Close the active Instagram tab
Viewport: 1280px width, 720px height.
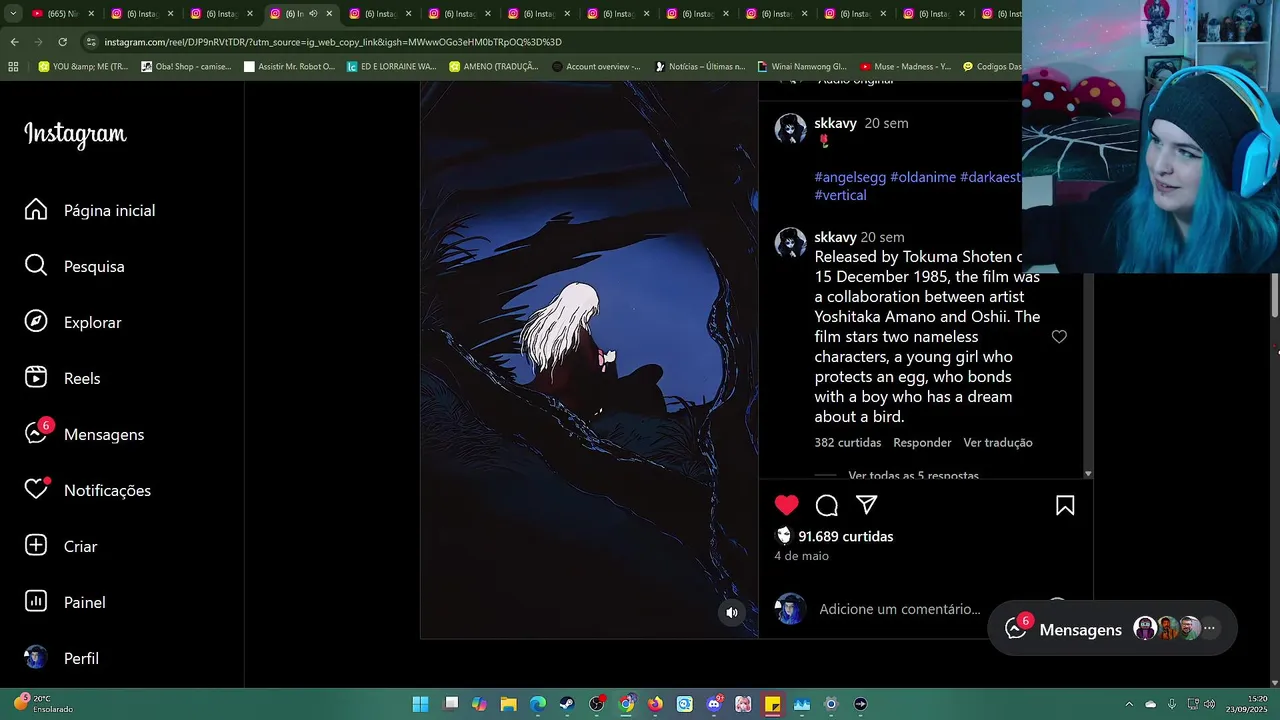coord(329,14)
